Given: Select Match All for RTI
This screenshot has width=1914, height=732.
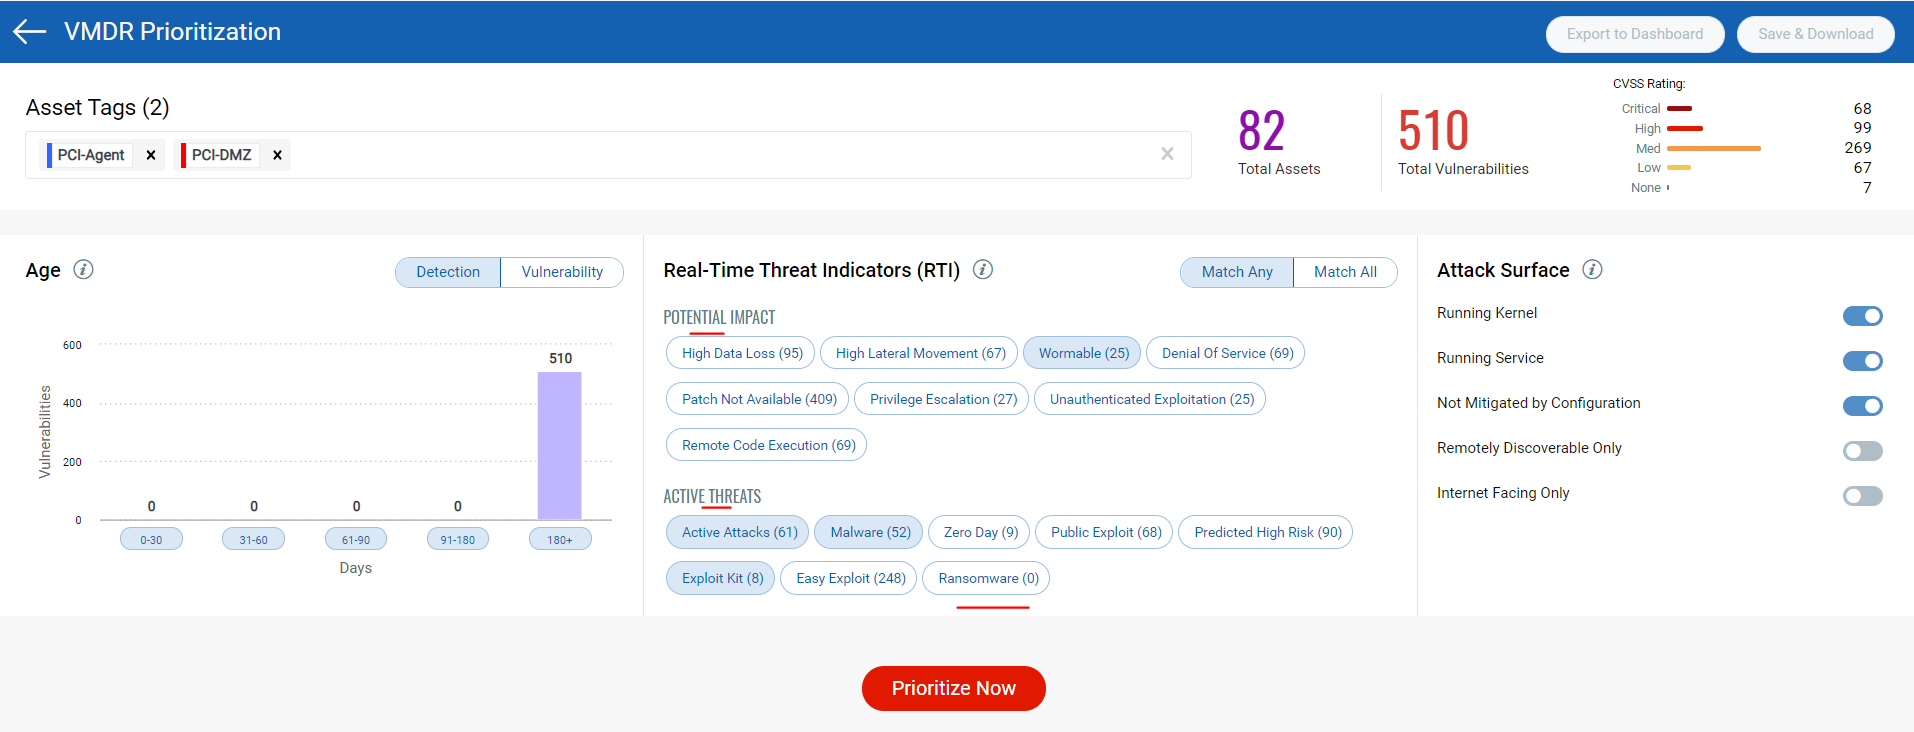Looking at the screenshot, I should point(1345,272).
